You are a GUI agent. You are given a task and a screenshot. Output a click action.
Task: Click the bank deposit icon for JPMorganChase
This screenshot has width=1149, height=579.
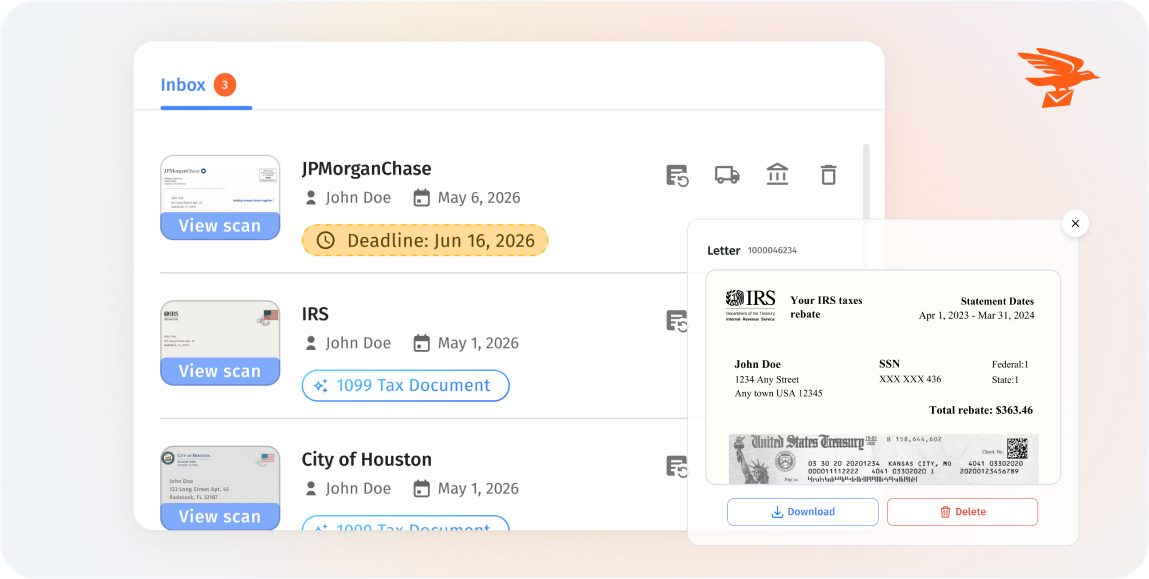coord(777,174)
